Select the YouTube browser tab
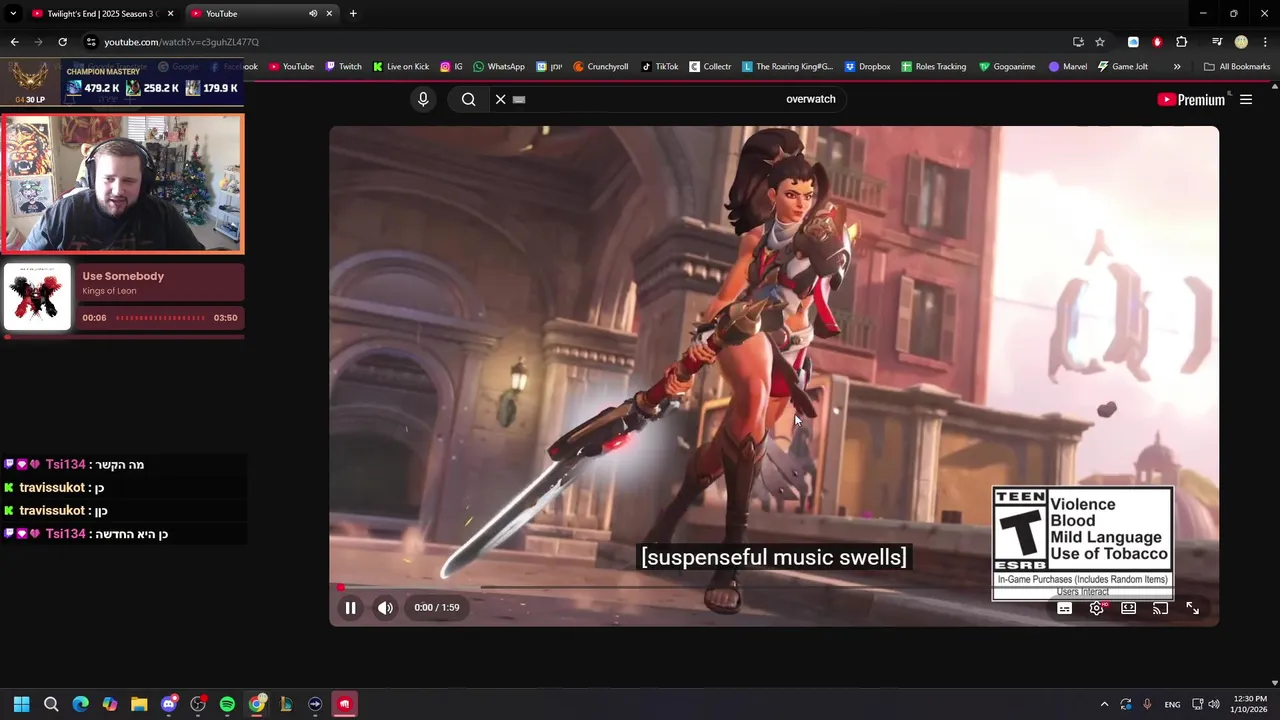Image resolution: width=1280 pixels, height=720 pixels. (x=262, y=14)
